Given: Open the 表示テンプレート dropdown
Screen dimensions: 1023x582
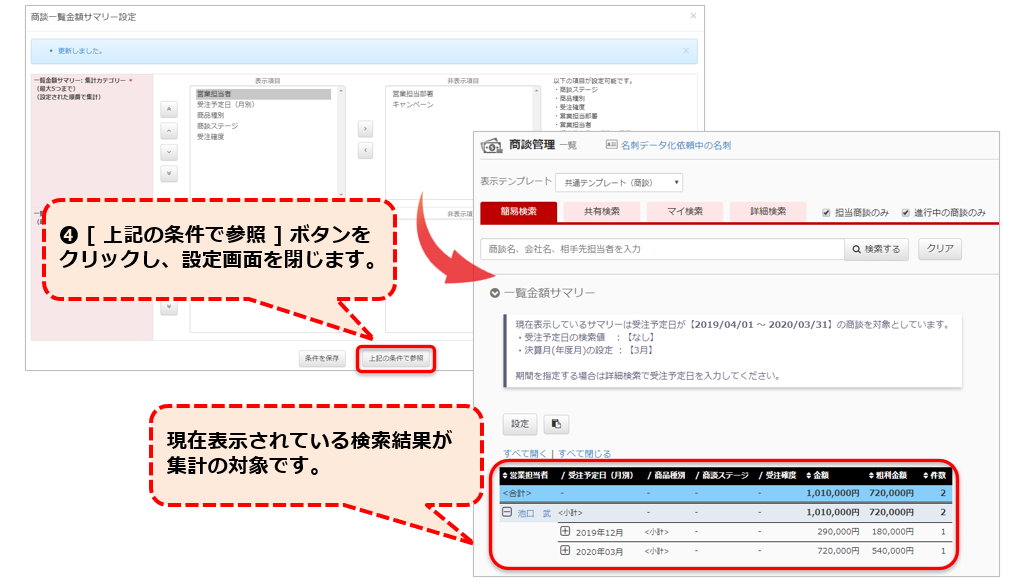Looking at the screenshot, I should click(619, 182).
